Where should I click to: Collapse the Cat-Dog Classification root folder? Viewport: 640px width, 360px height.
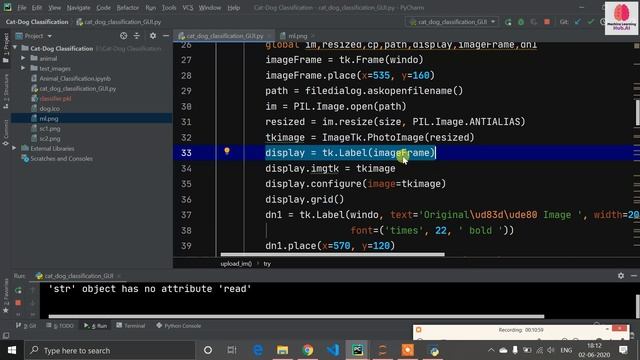15,48
